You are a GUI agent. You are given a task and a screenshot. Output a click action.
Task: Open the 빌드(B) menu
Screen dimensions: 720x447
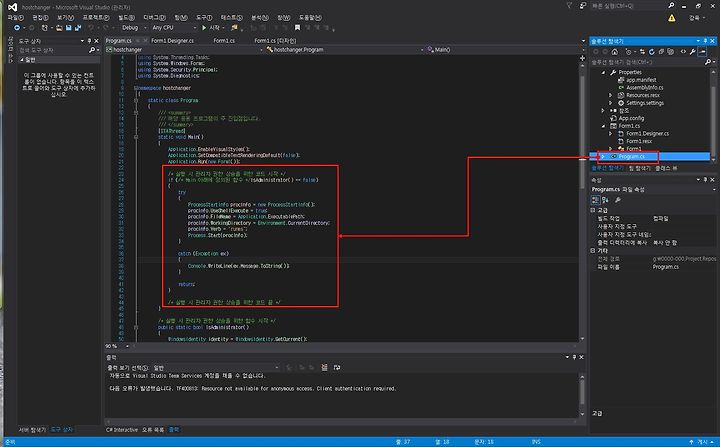[x=126, y=17]
